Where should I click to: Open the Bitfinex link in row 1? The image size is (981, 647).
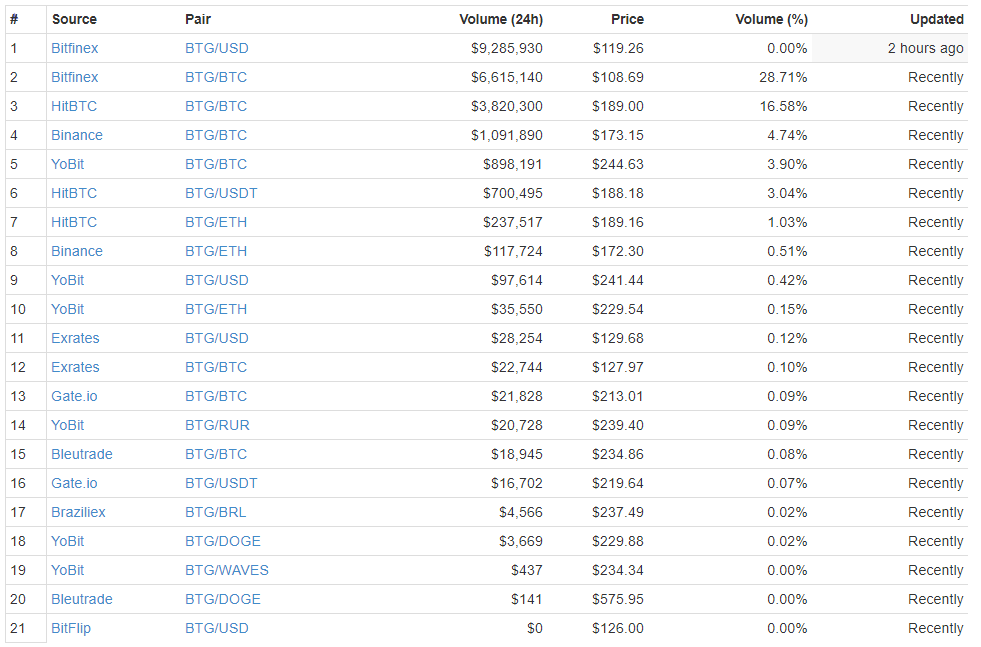coord(75,48)
